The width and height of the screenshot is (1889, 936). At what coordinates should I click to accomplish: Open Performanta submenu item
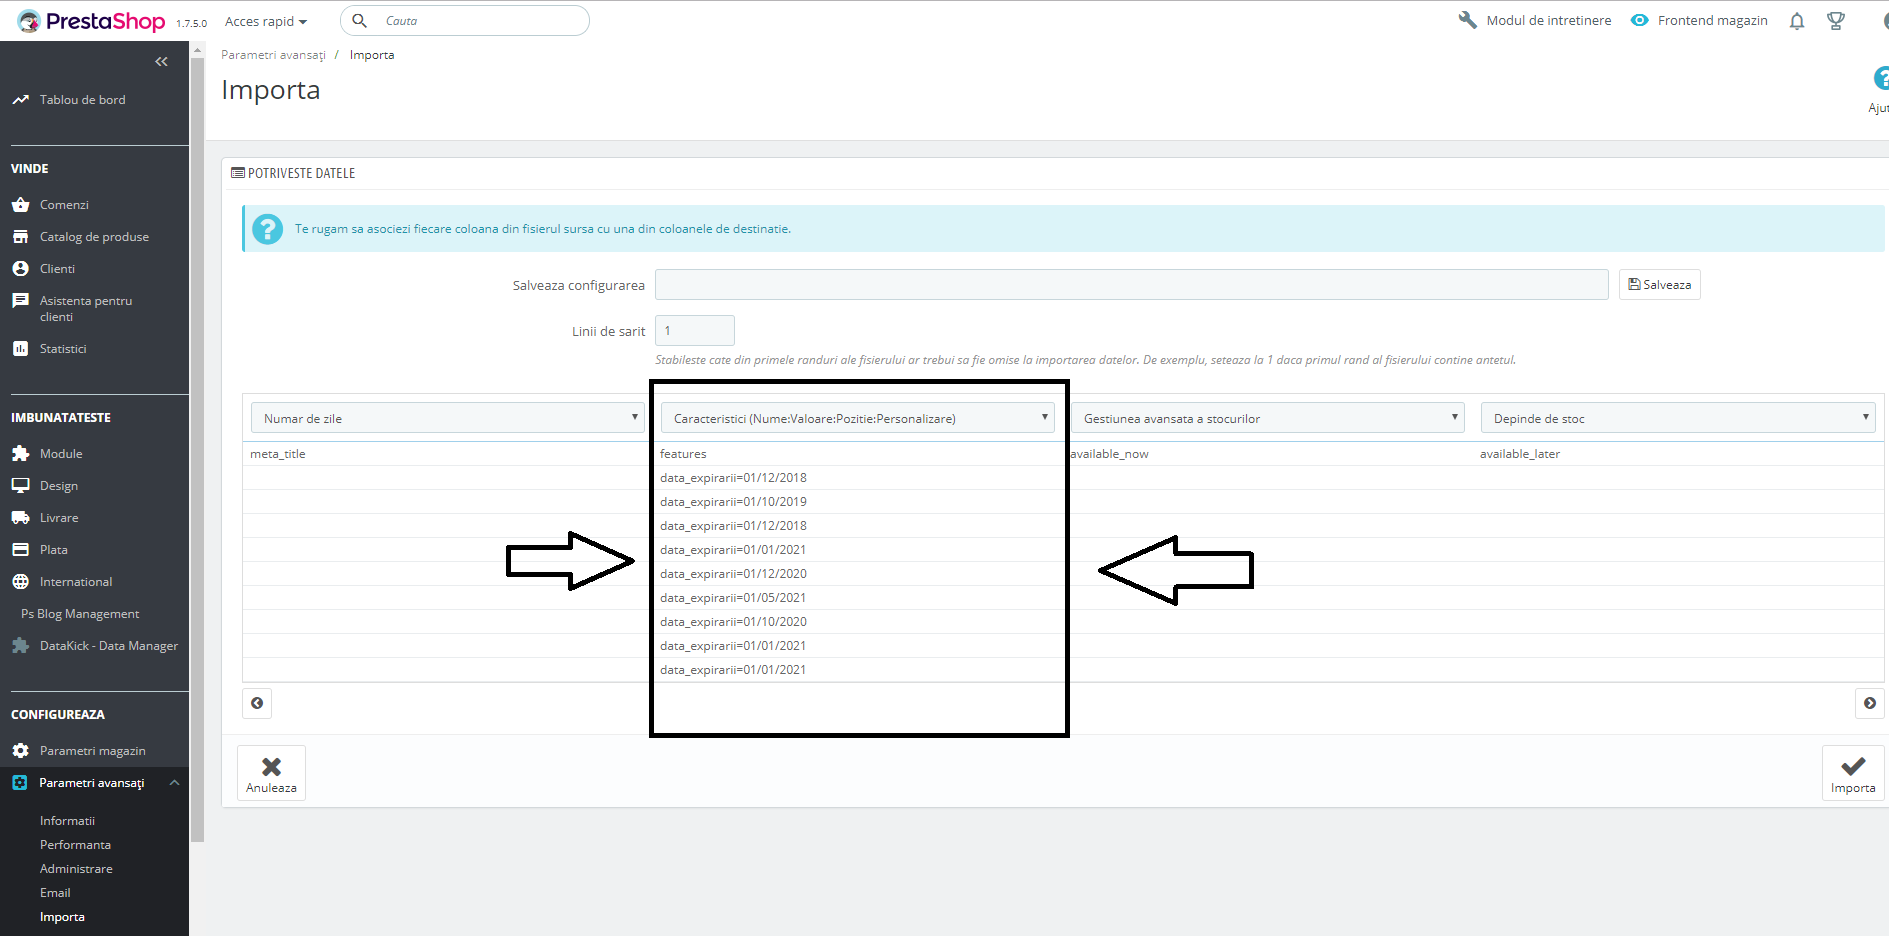click(75, 845)
